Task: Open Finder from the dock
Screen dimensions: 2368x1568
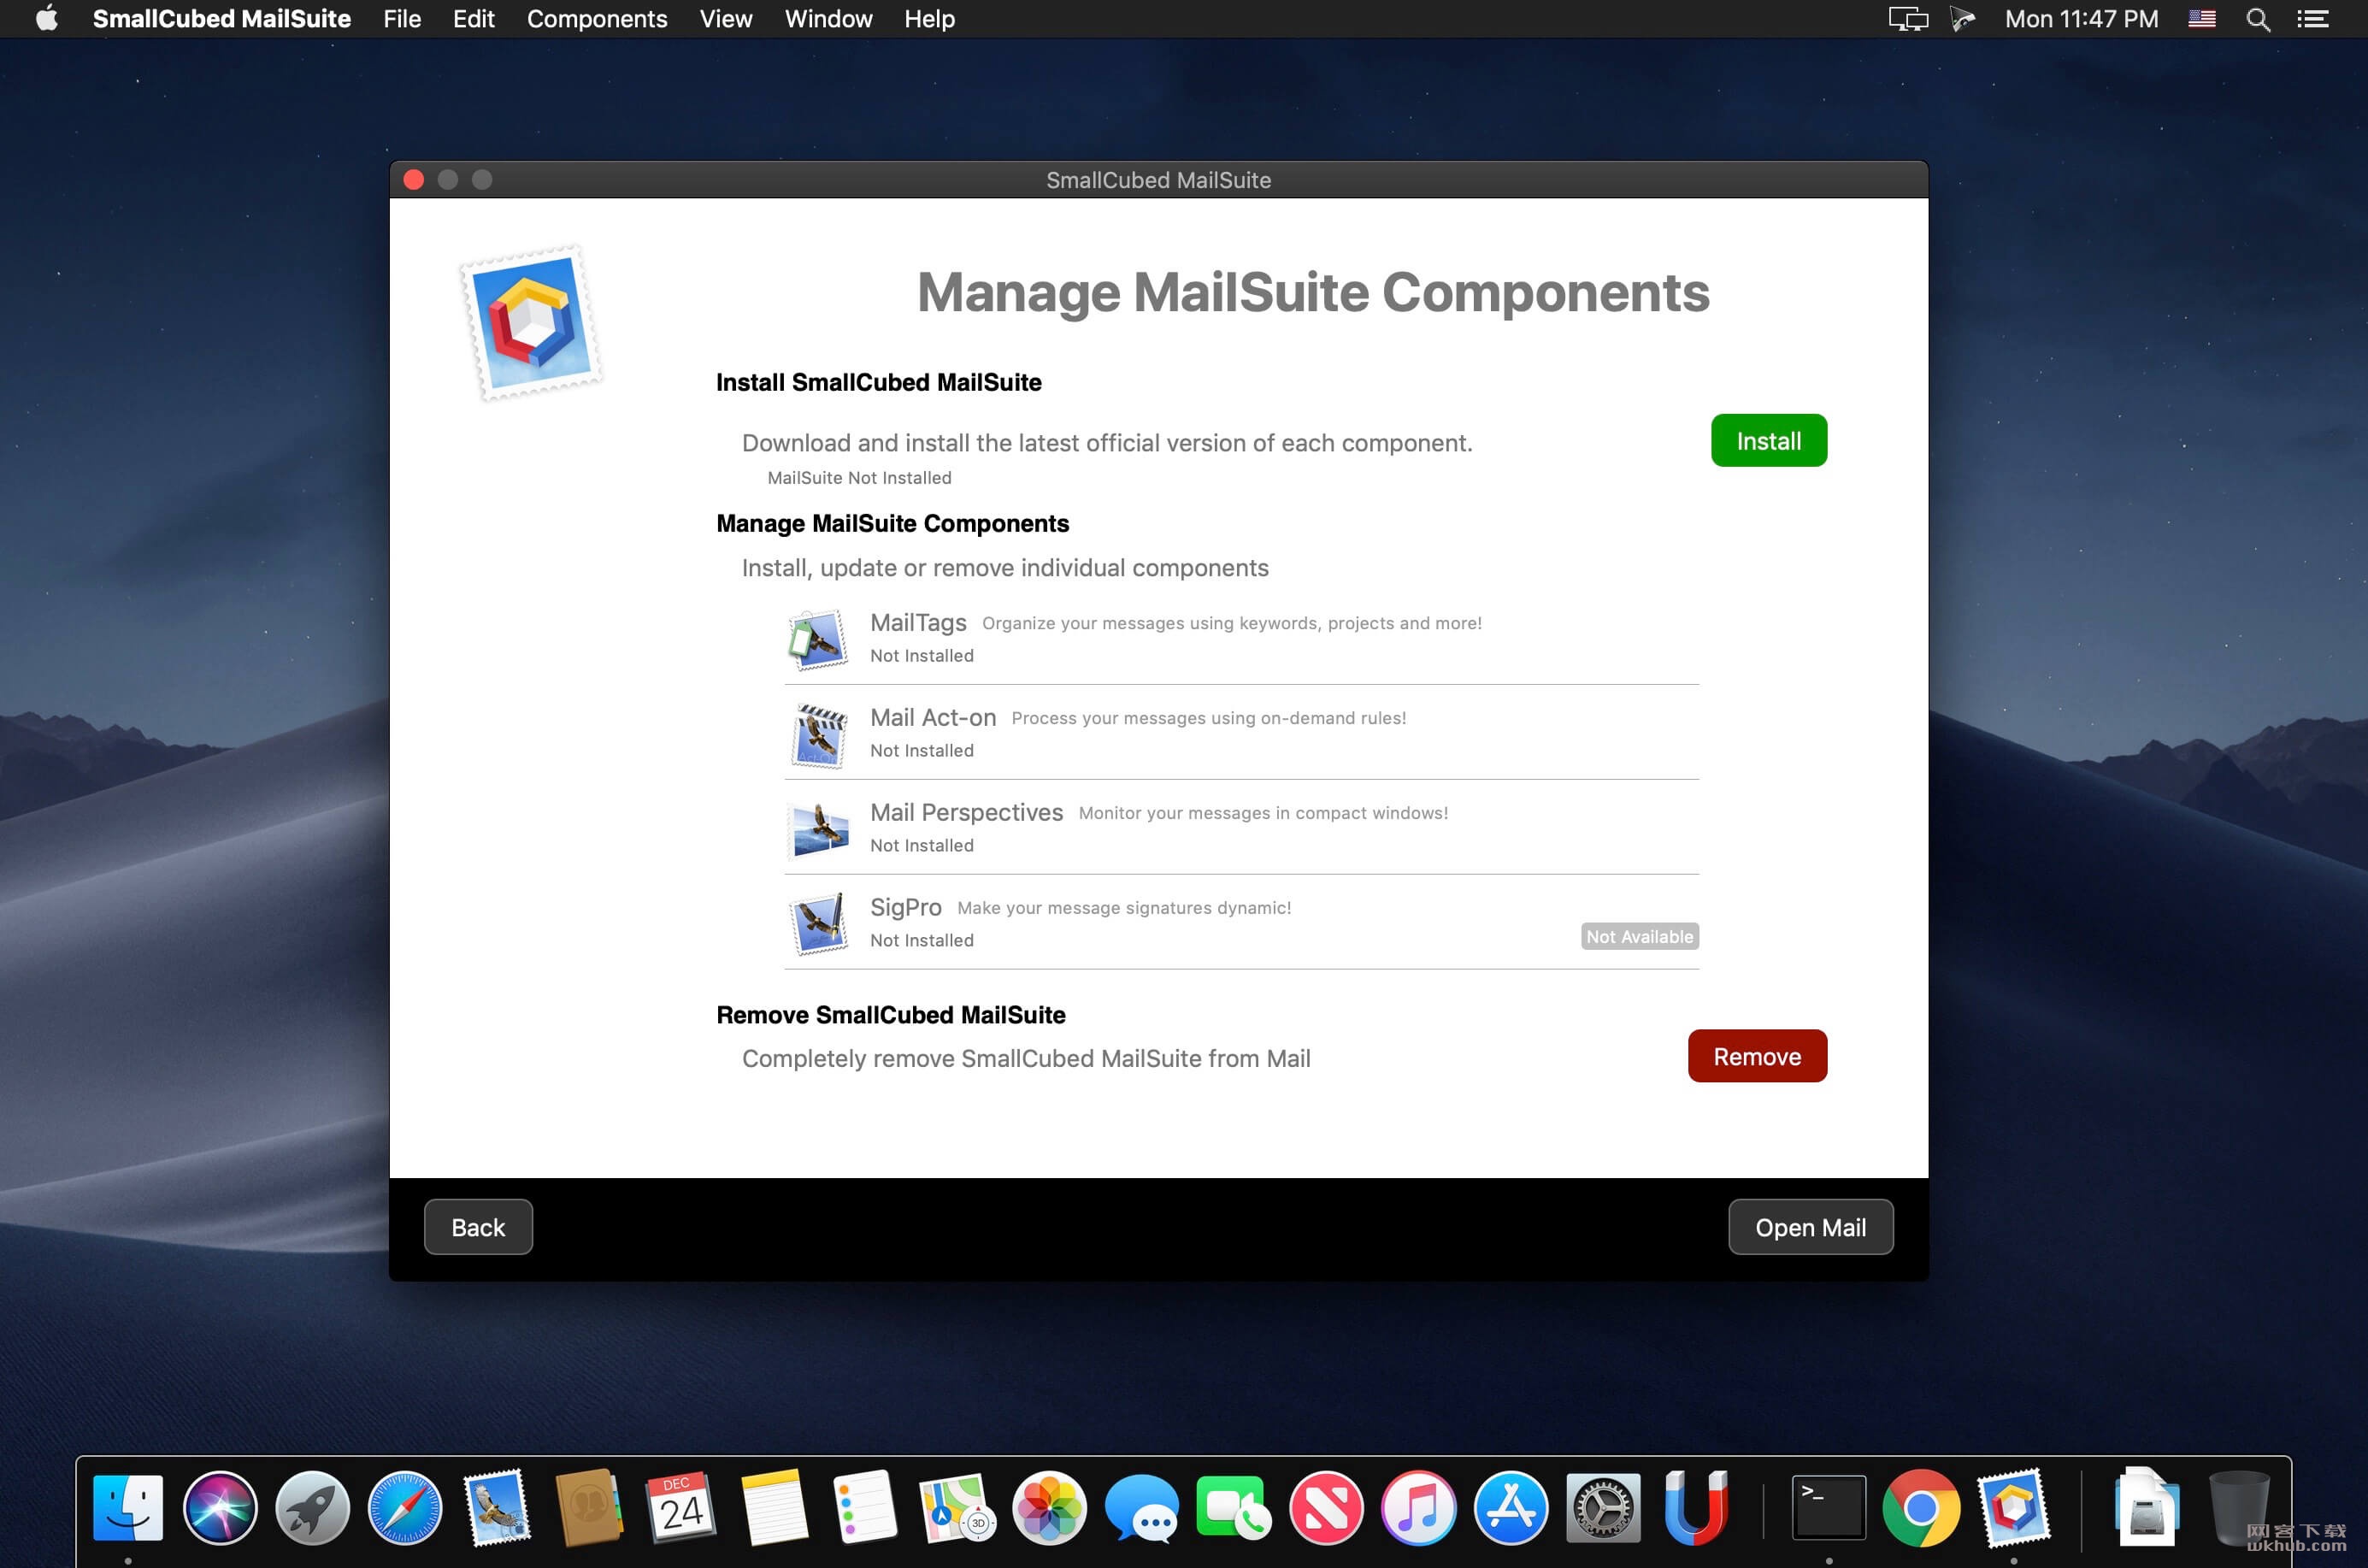Action: pyautogui.click(x=128, y=1507)
